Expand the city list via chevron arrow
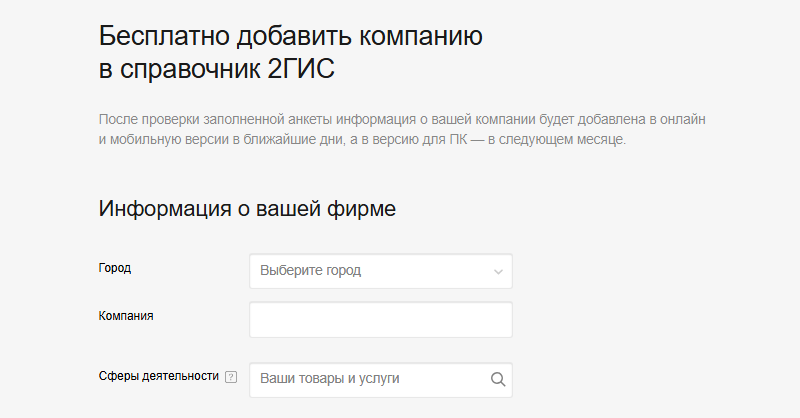This screenshot has height=418, width=800. tap(498, 271)
